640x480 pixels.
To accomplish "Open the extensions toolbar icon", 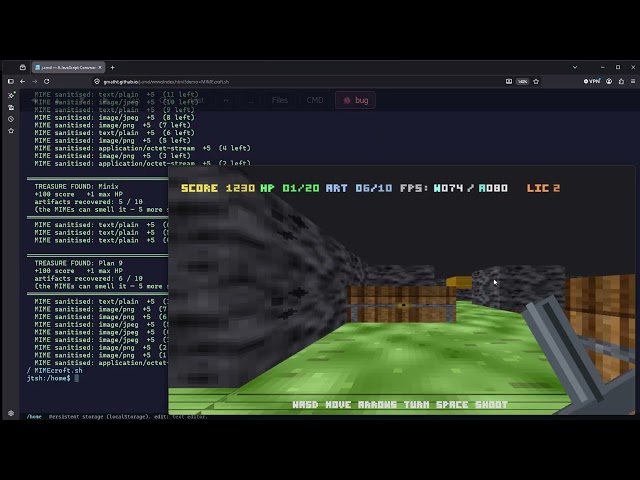I will point(621,81).
